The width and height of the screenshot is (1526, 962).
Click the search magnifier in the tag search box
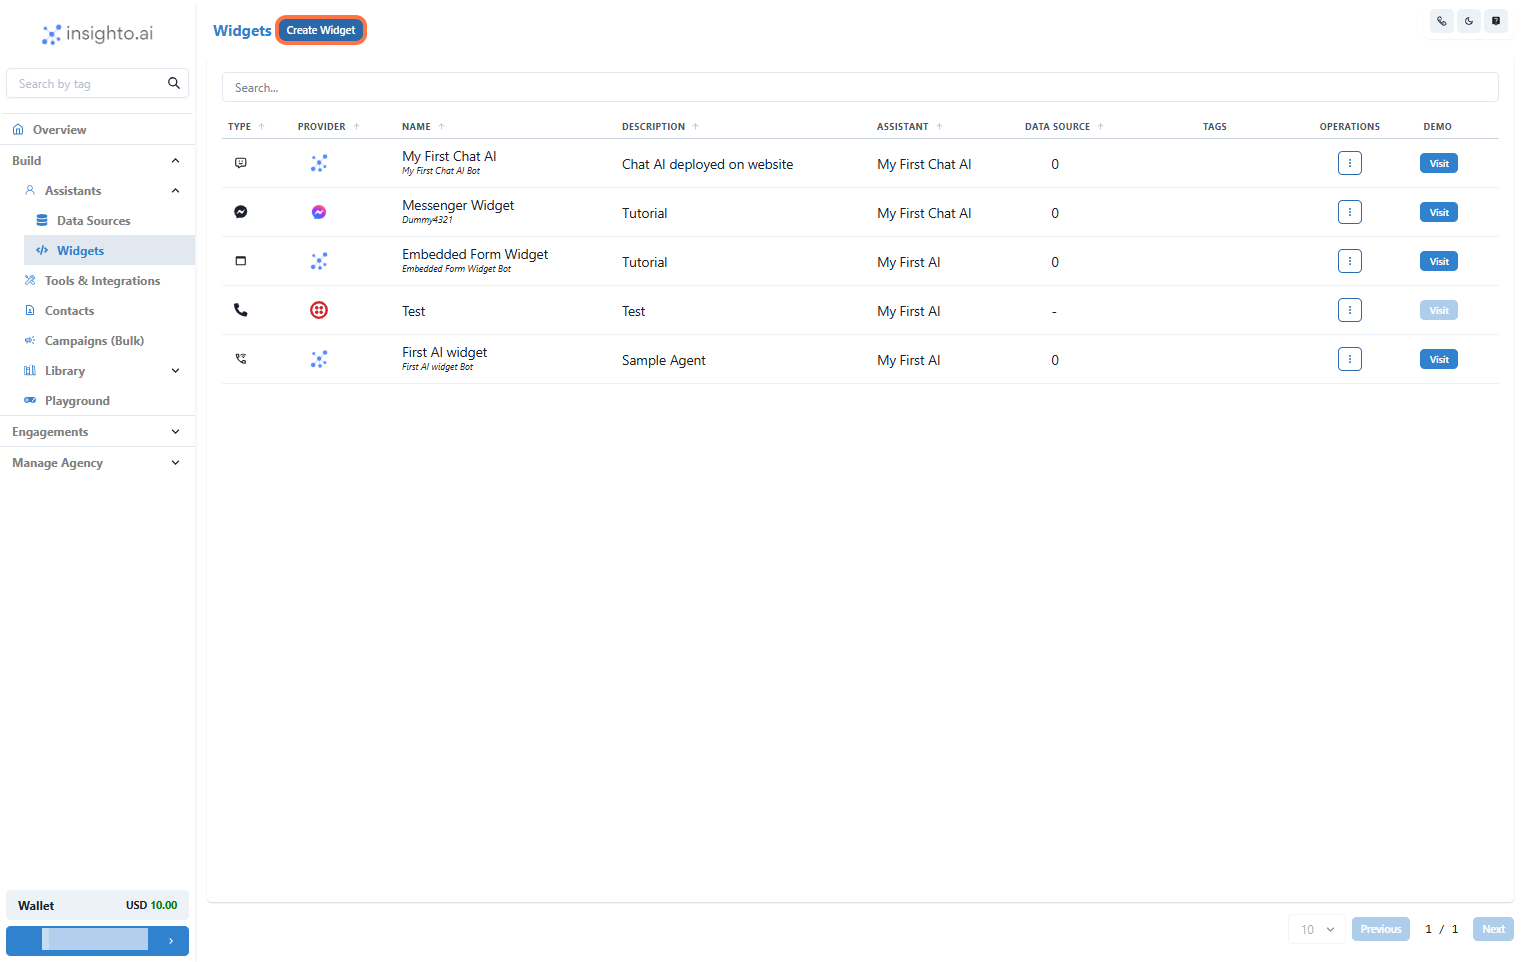[174, 83]
